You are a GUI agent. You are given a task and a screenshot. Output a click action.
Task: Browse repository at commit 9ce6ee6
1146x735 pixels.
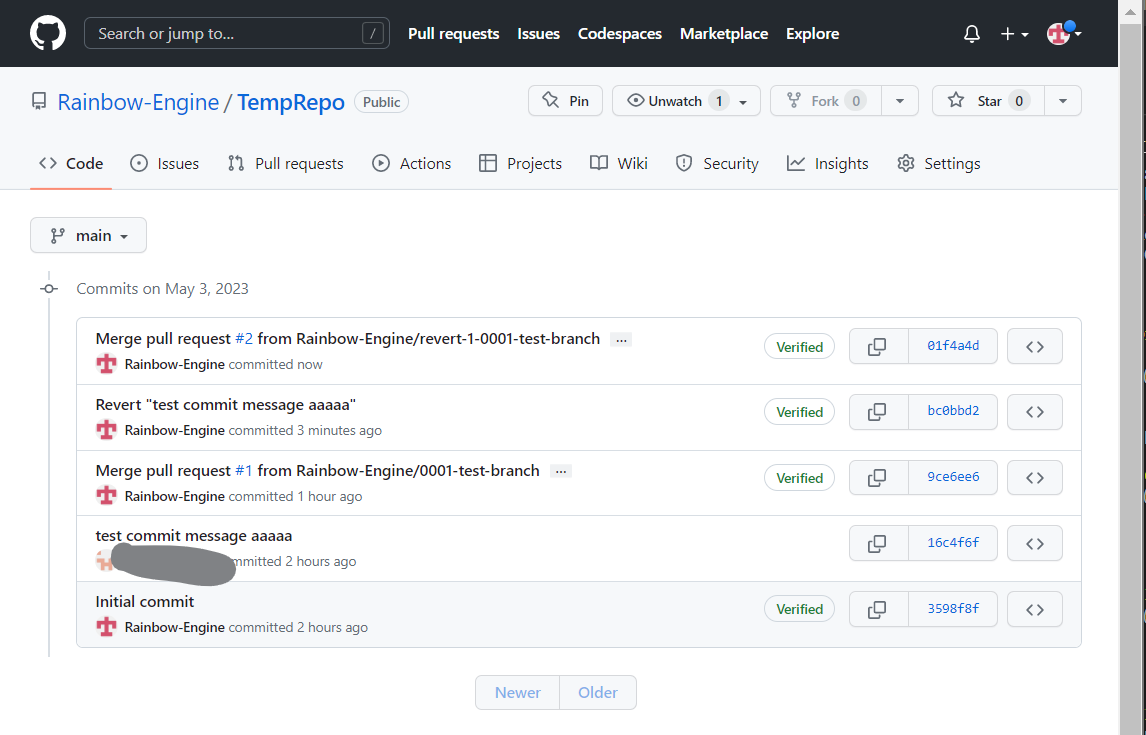[1035, 478]
